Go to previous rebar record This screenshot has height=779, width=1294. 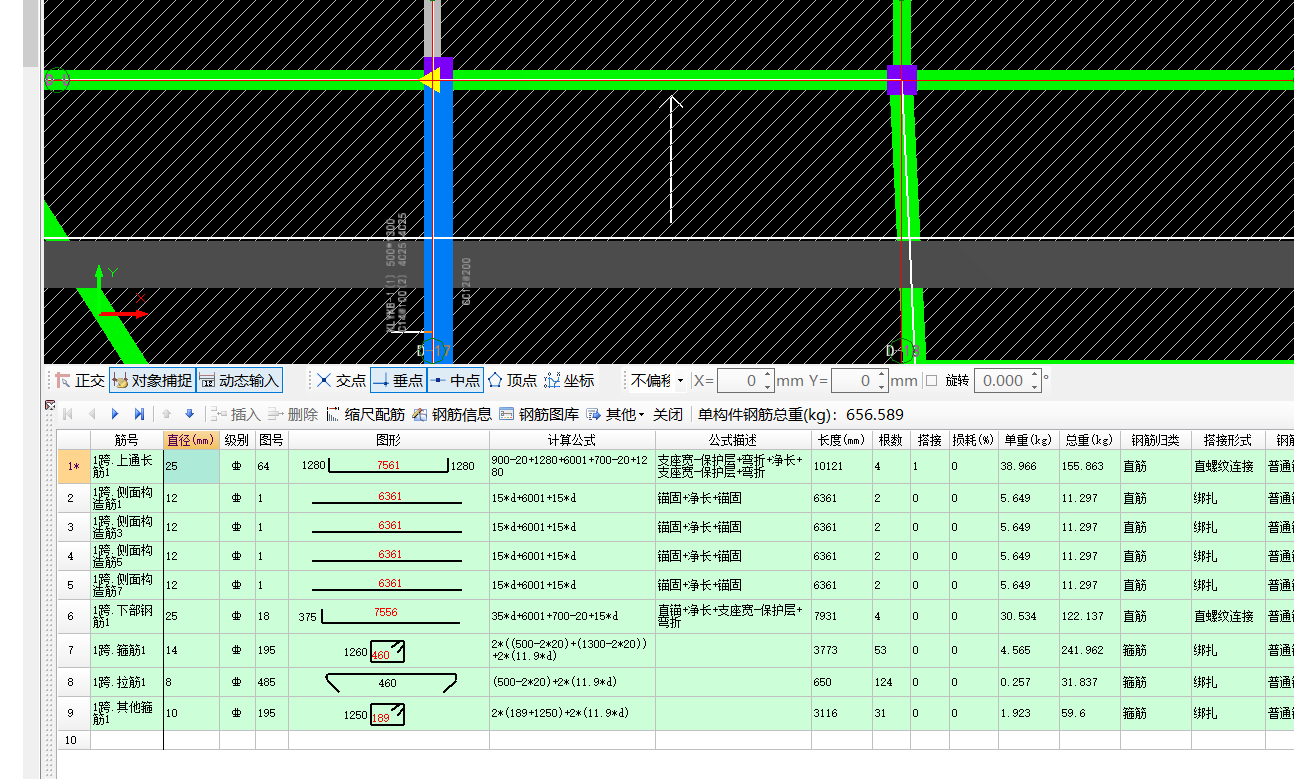92,414
